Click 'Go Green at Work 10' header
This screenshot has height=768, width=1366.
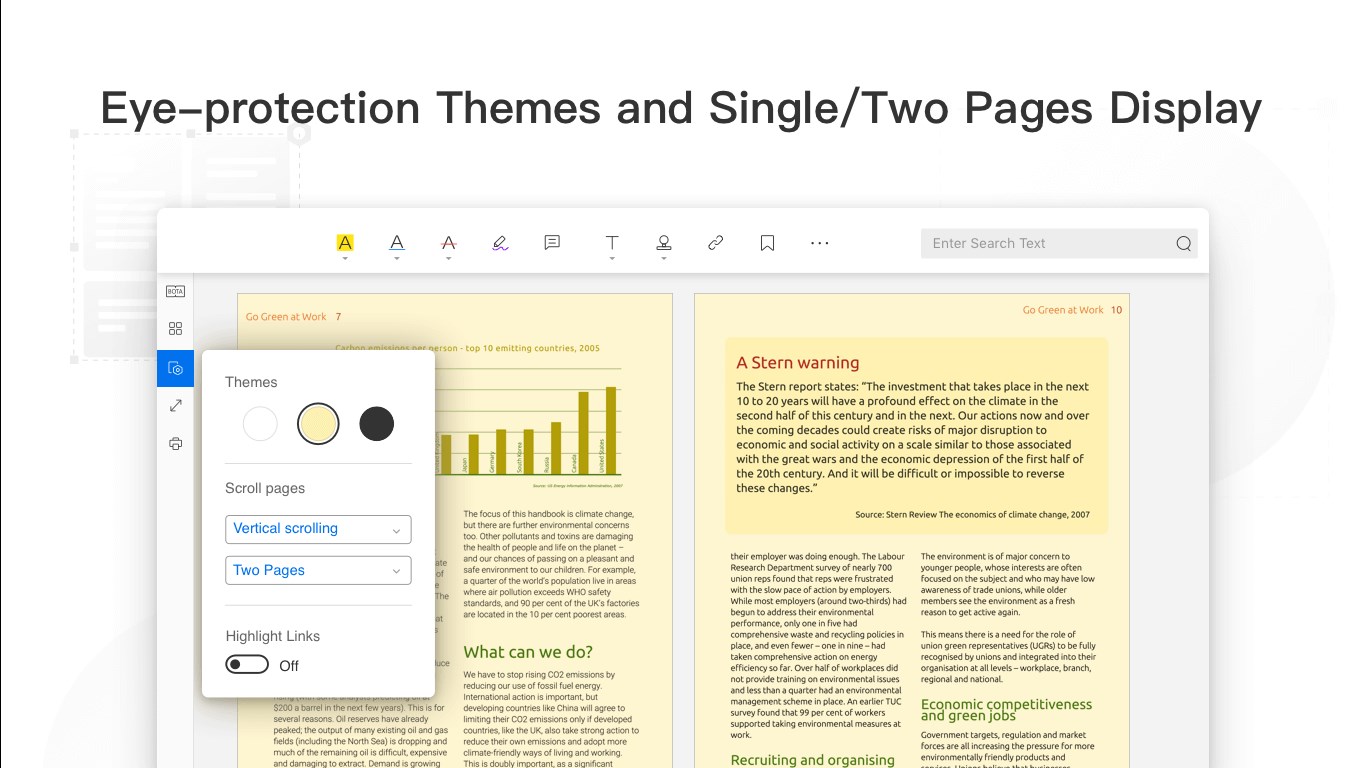click(1072, 310)
